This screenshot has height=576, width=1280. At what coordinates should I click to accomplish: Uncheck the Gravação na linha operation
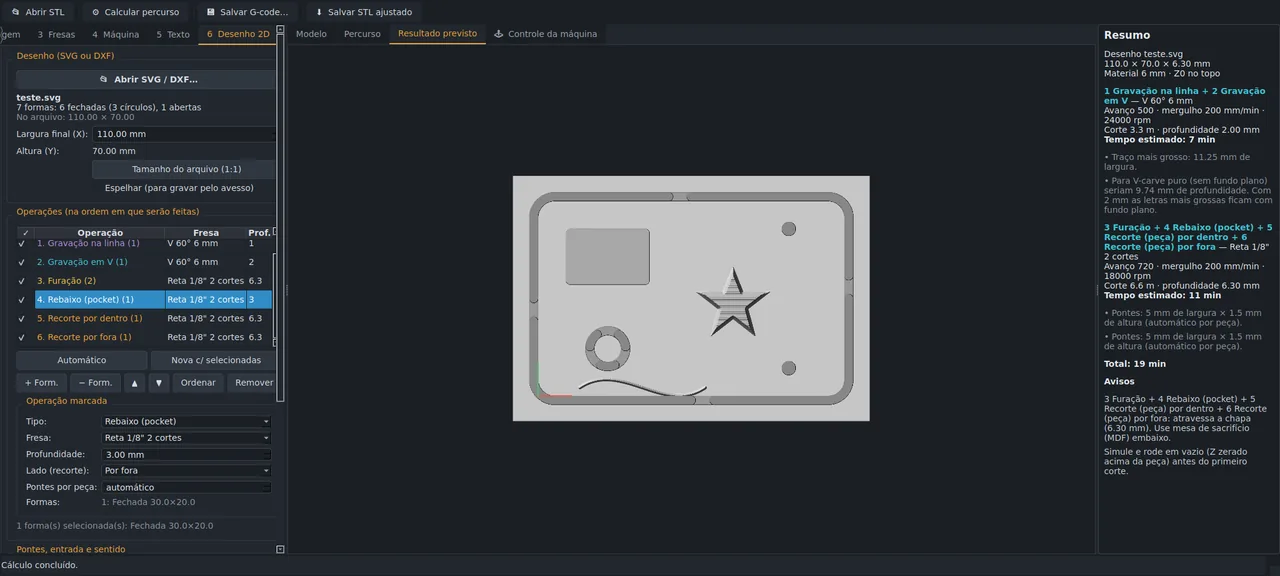coord(22,243)
